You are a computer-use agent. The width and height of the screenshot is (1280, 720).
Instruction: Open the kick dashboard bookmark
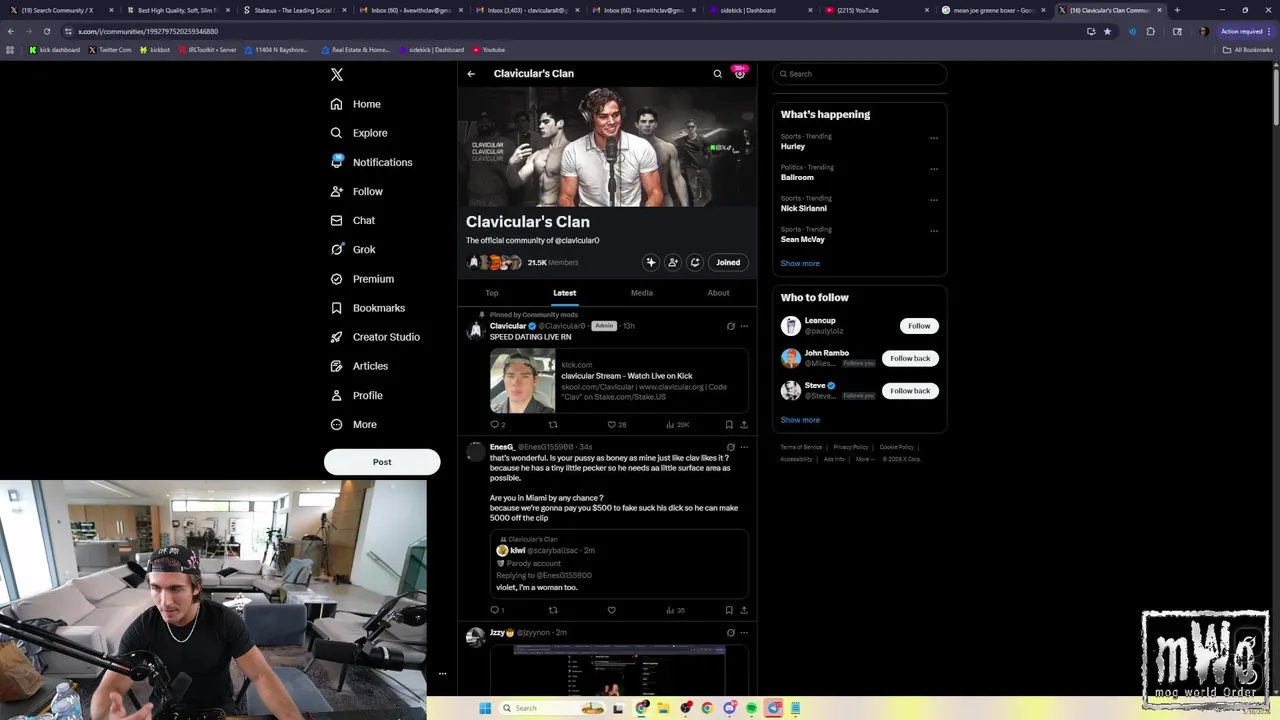tap(54, 50)
